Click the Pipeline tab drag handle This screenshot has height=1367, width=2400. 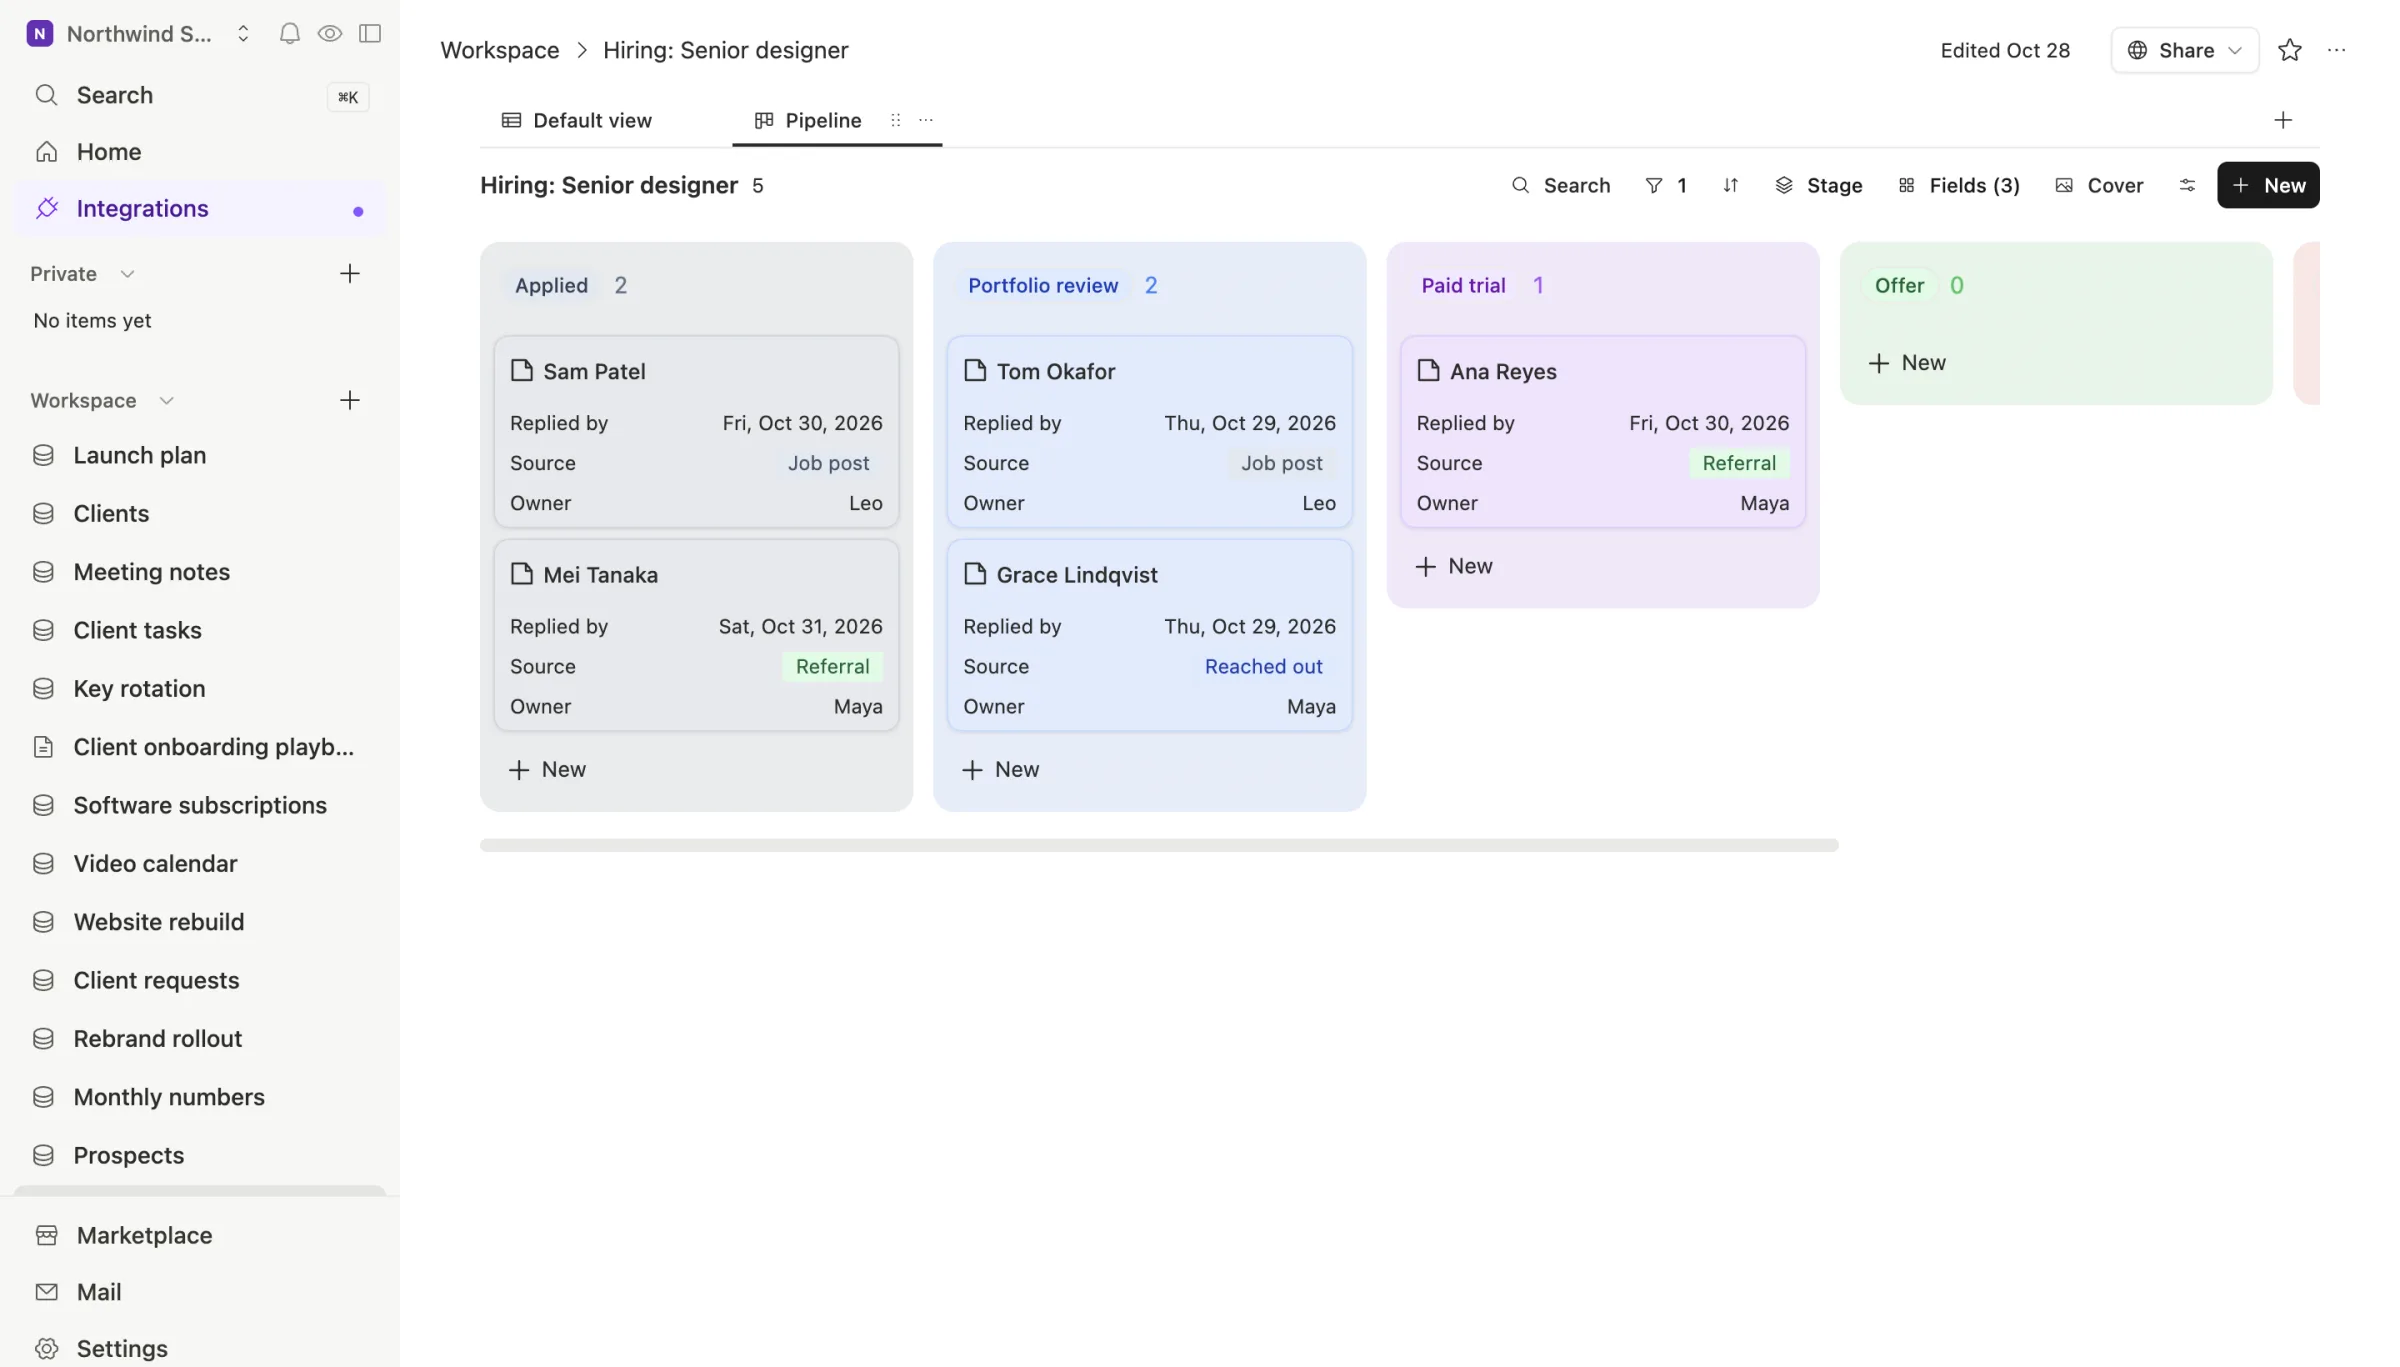coord(895,120)
